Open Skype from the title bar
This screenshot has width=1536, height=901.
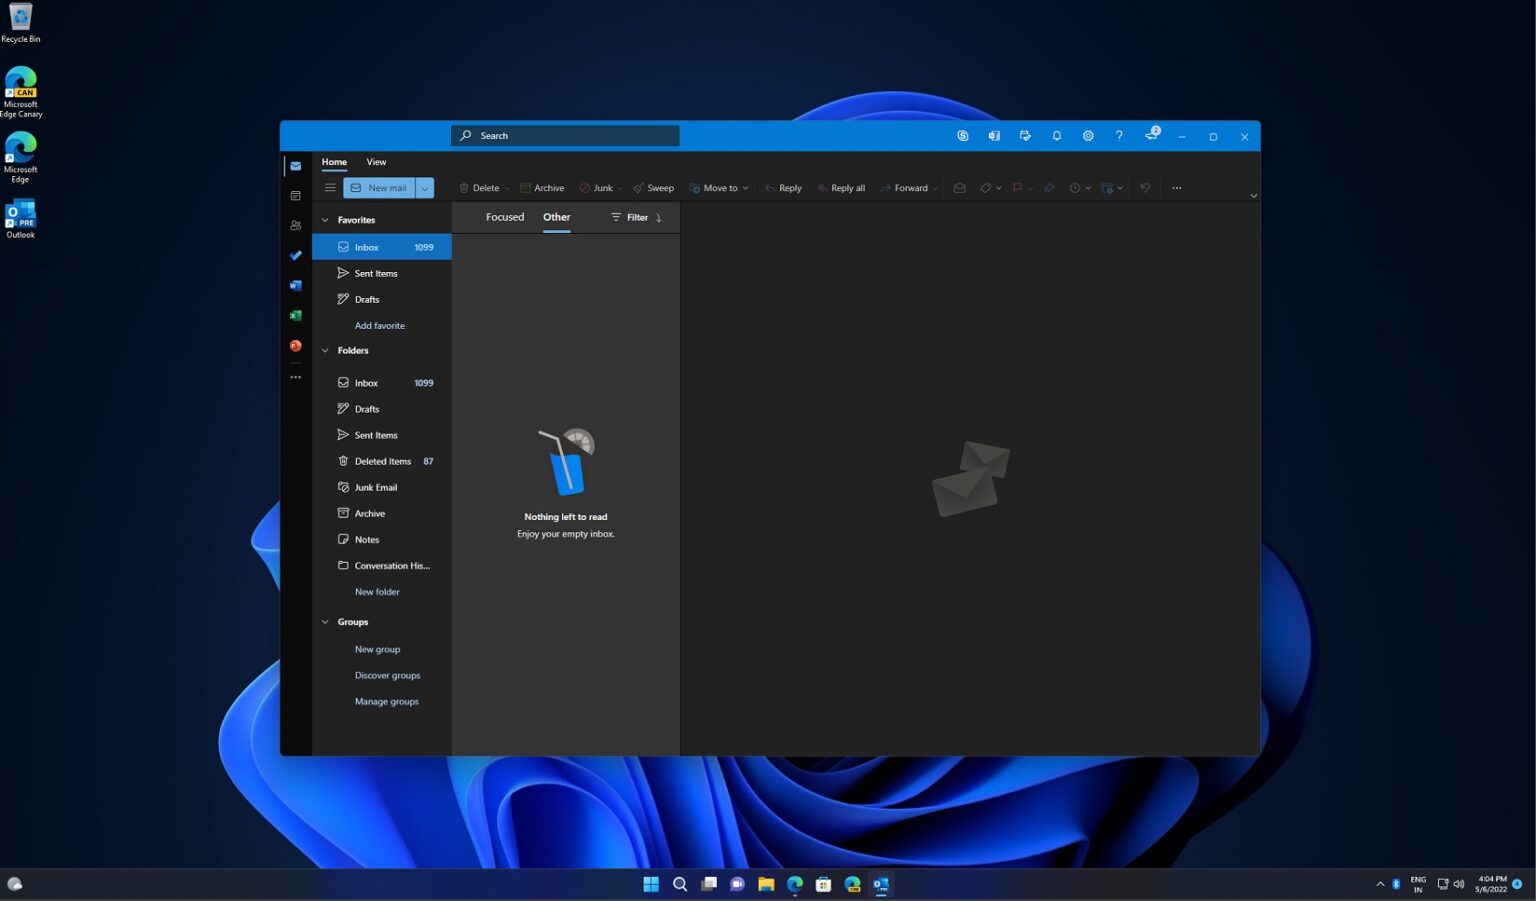click(x=963, y=135)
